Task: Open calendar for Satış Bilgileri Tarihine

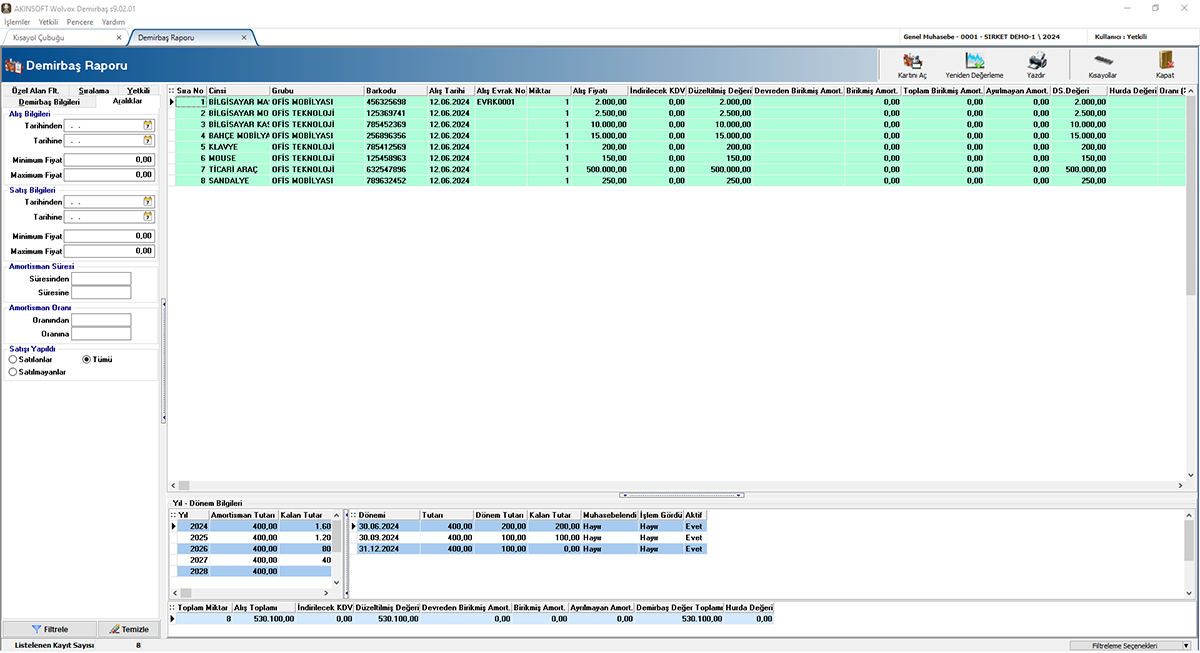Action: 147,217
